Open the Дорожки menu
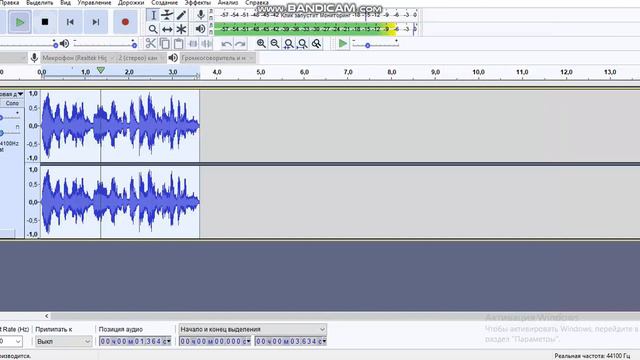The width and height of the screenshot is (640, 360). coord(131,3)
